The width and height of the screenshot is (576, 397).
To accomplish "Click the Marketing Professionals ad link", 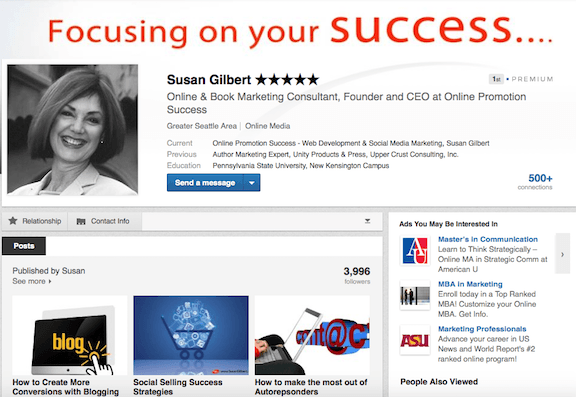I will click(482, 329).
